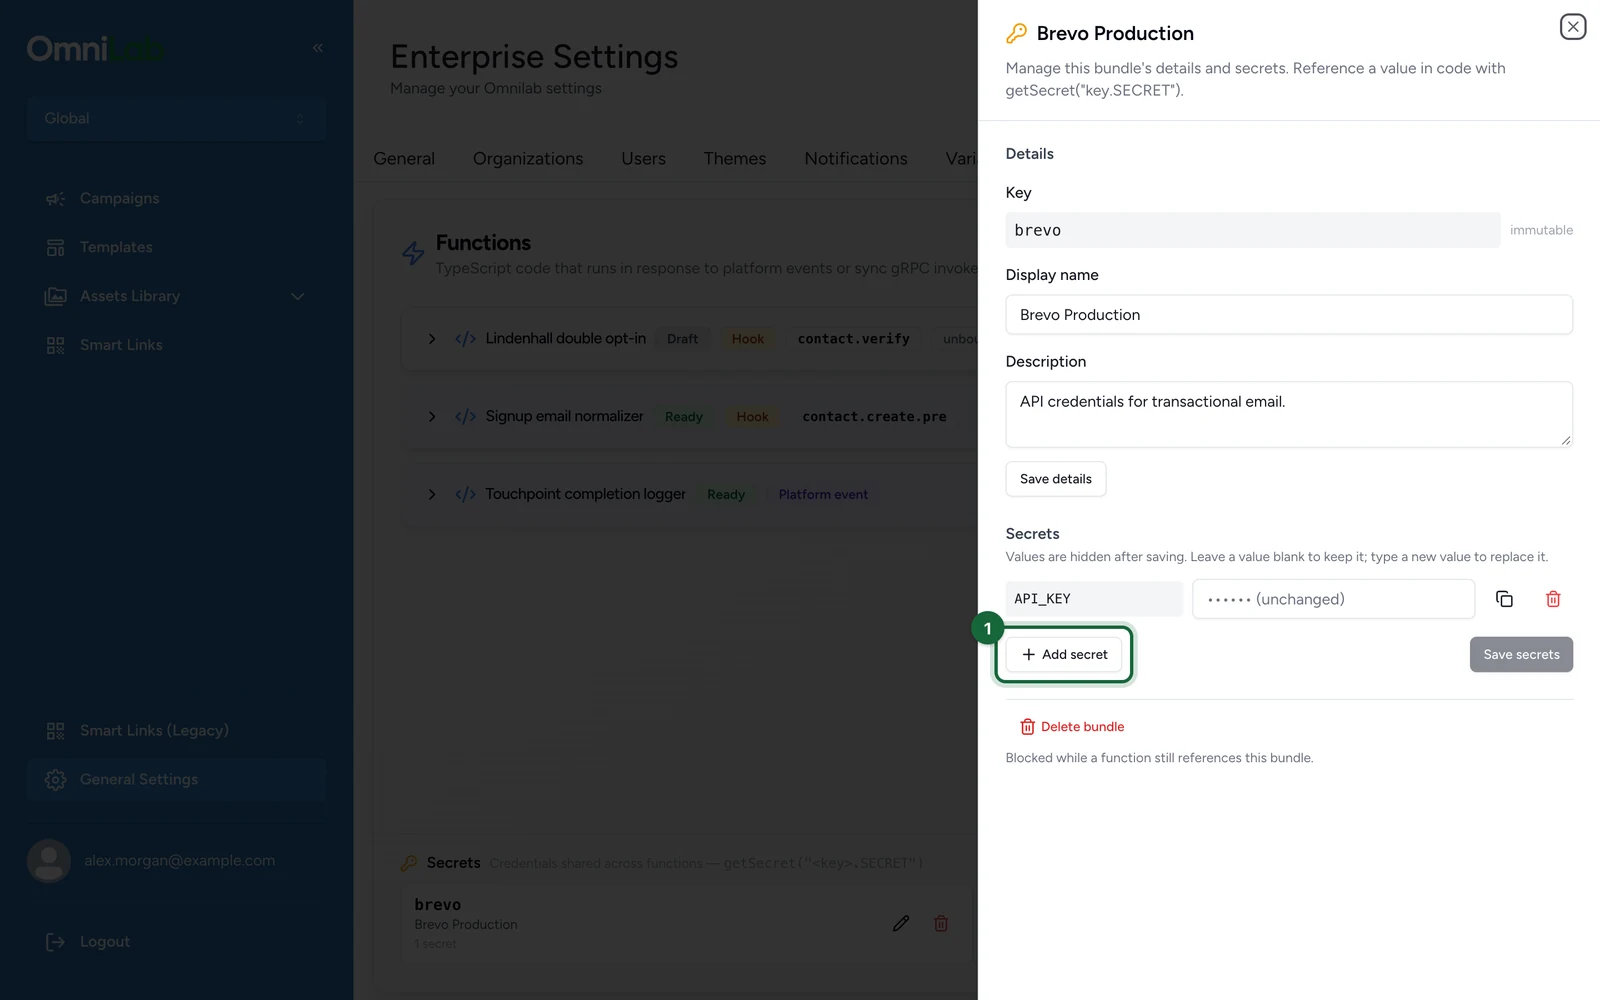Image resolution: width=1600 pixels, height=1000 pixels.
Task: Click the Save details button
Action: (x=1055, y=479)
